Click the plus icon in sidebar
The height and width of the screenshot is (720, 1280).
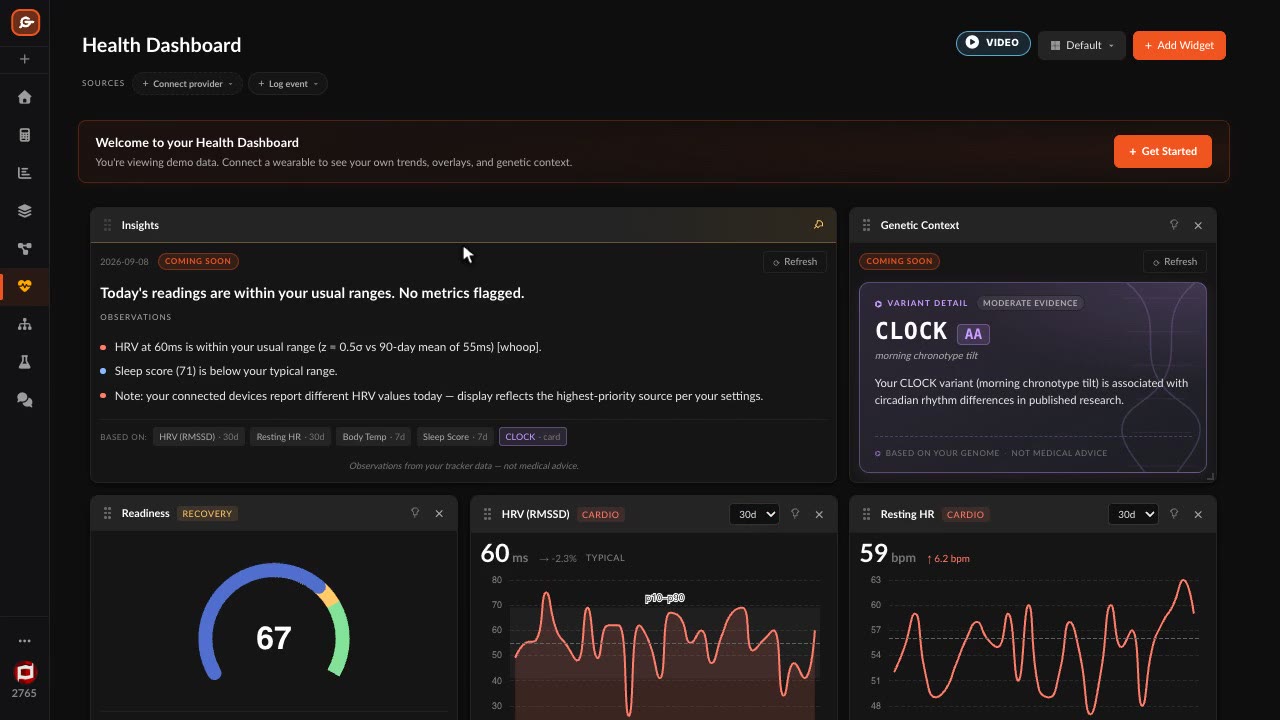pos(25,59)
